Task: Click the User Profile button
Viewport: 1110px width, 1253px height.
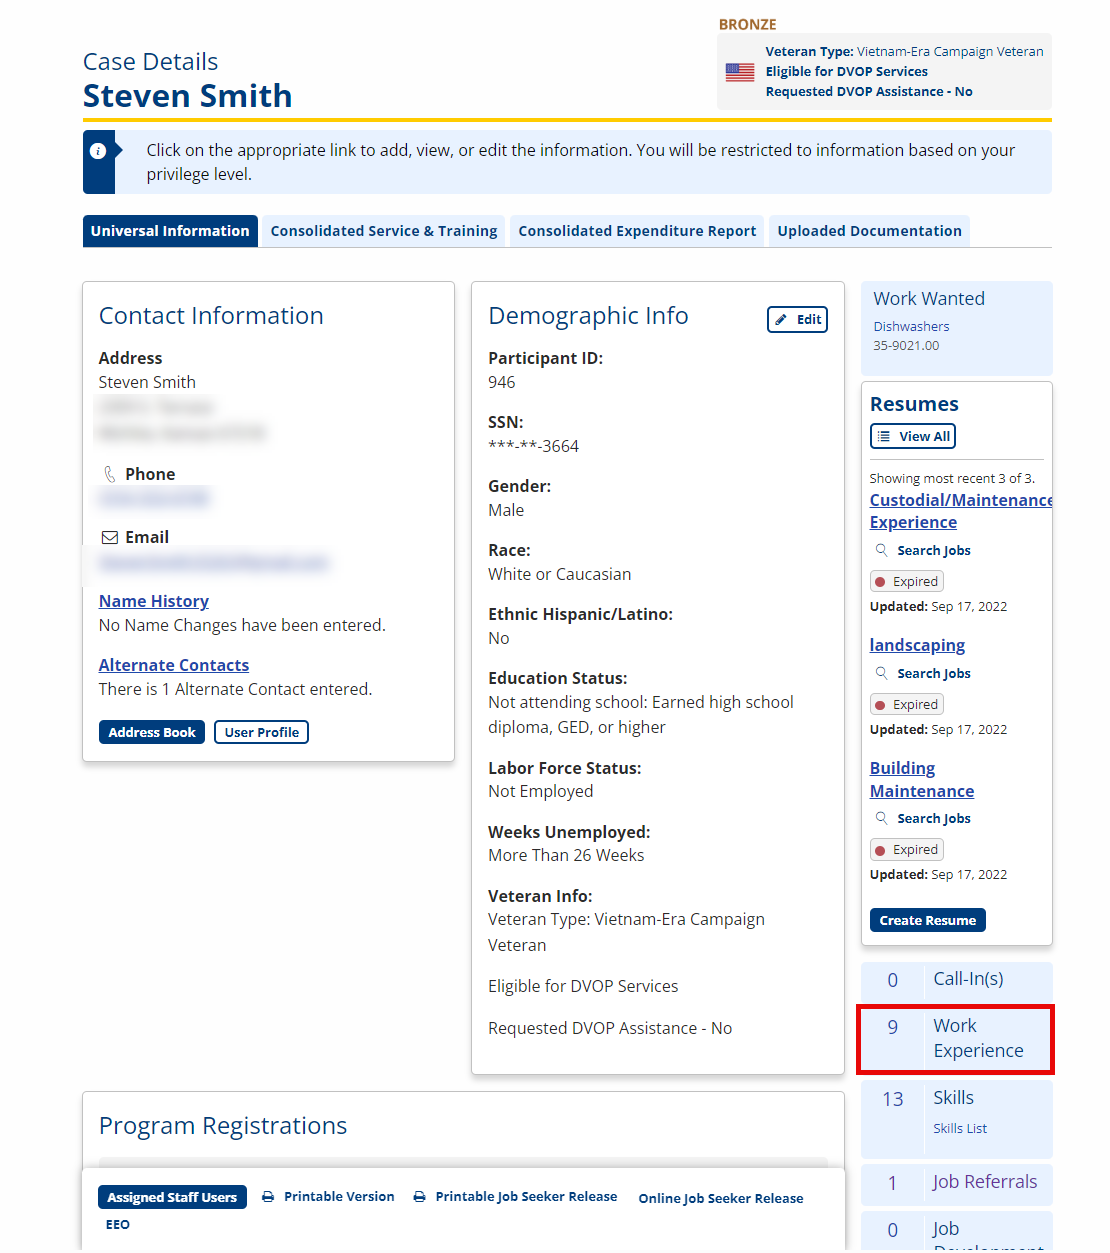Action: (x=262, y=732)
